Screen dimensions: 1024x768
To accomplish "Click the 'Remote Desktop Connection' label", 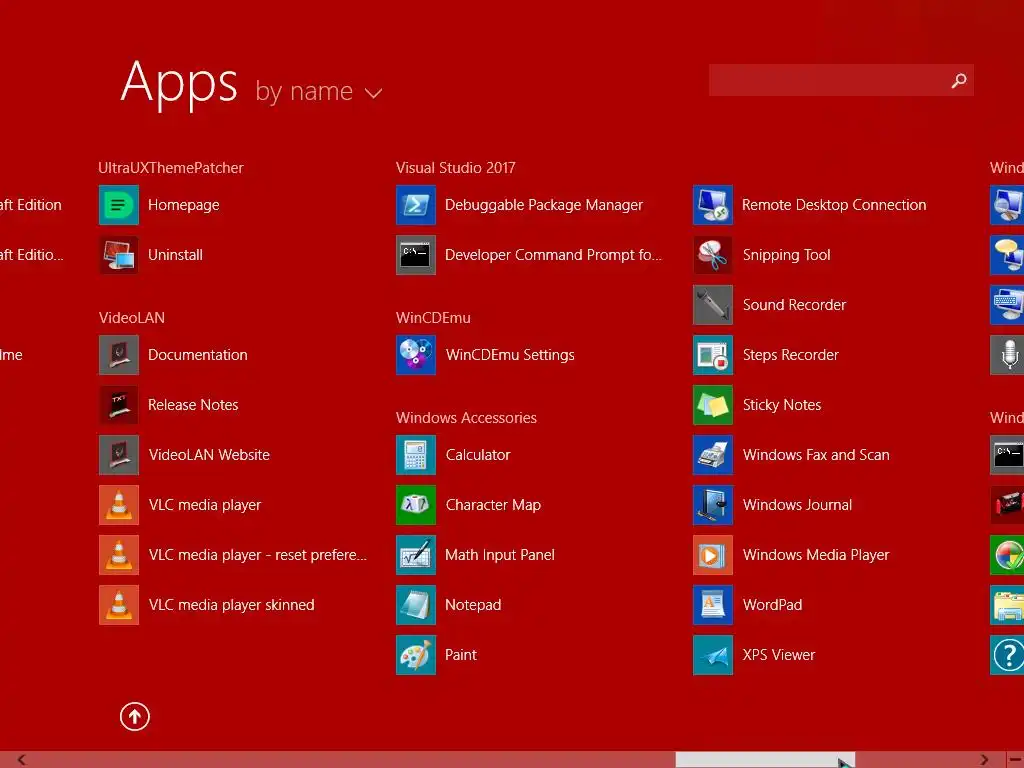I will coord(834,205).
